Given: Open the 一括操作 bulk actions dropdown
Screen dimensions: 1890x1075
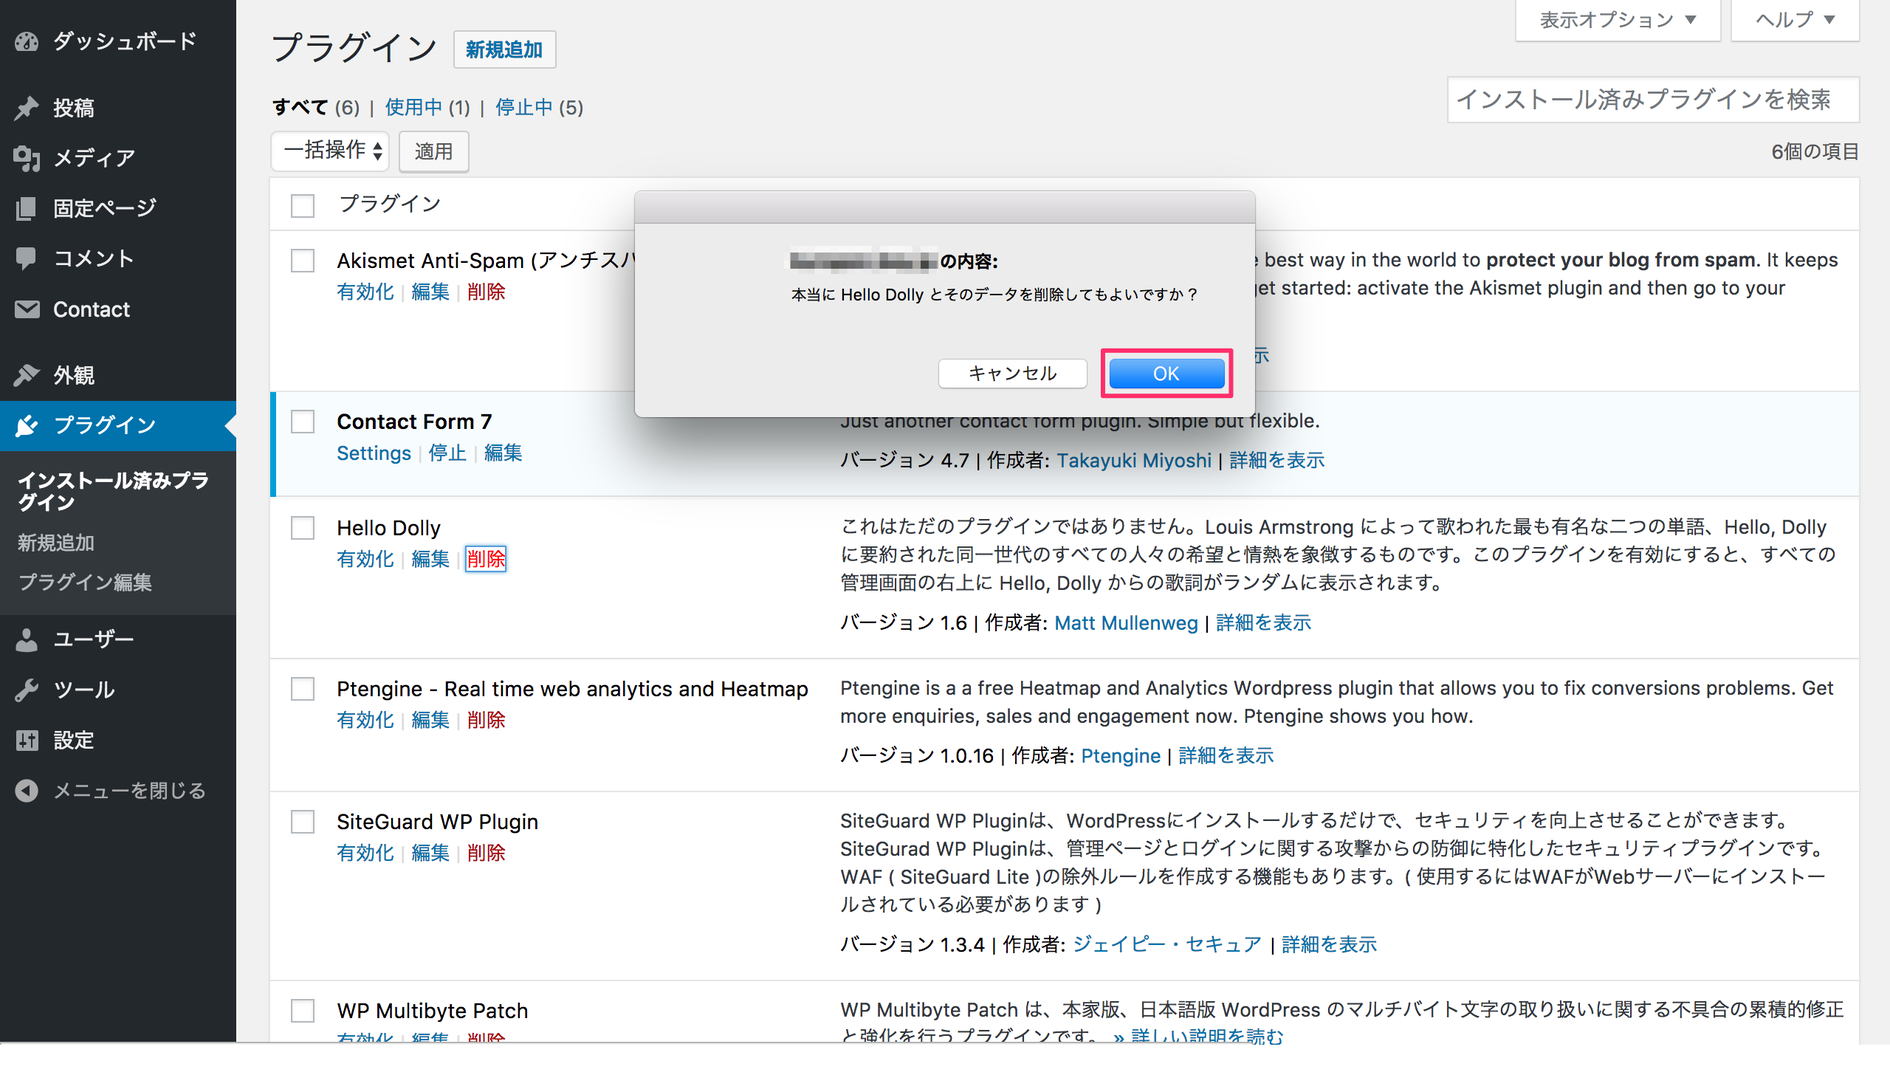Looking at the screenshot, I should click(x=331, y=151).
